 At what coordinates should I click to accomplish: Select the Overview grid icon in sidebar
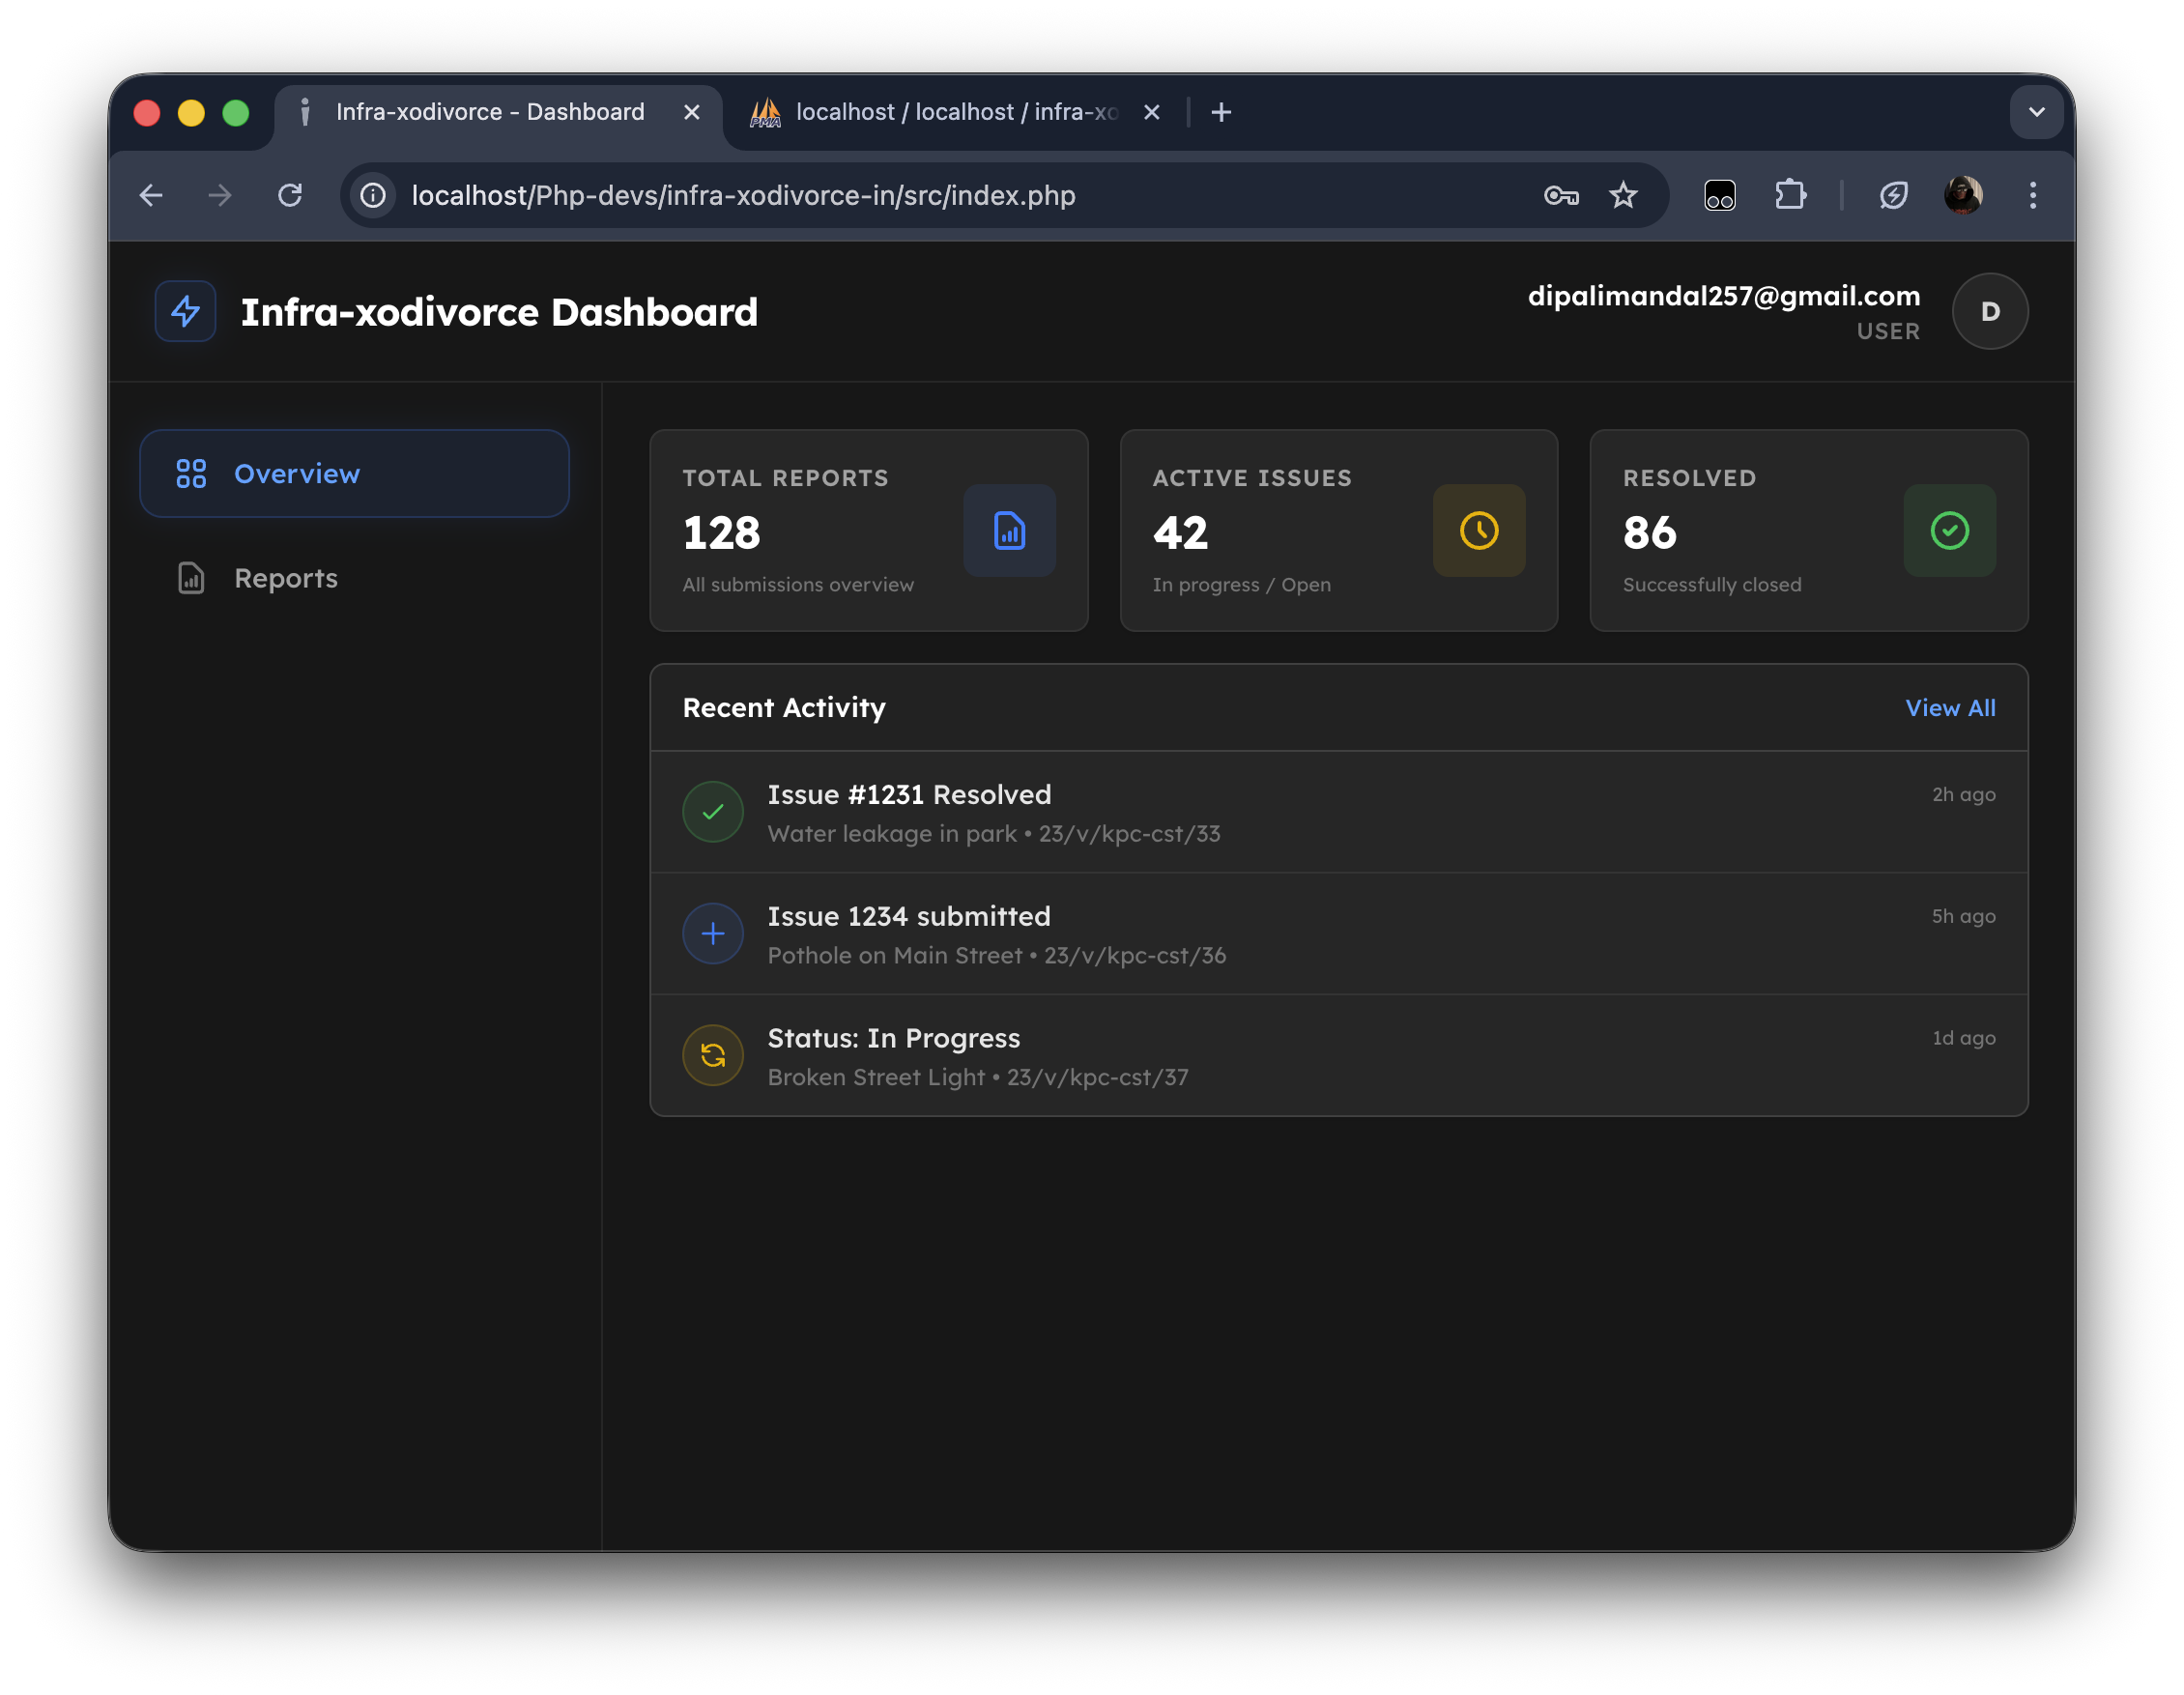[x=190, y=474]
